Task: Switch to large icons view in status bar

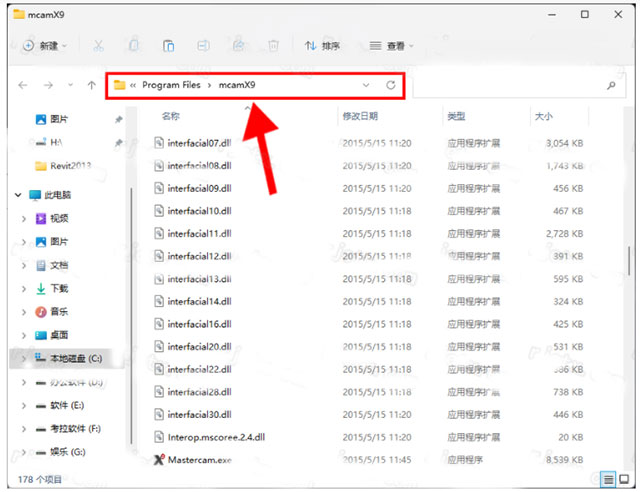Action: [624, 479]
